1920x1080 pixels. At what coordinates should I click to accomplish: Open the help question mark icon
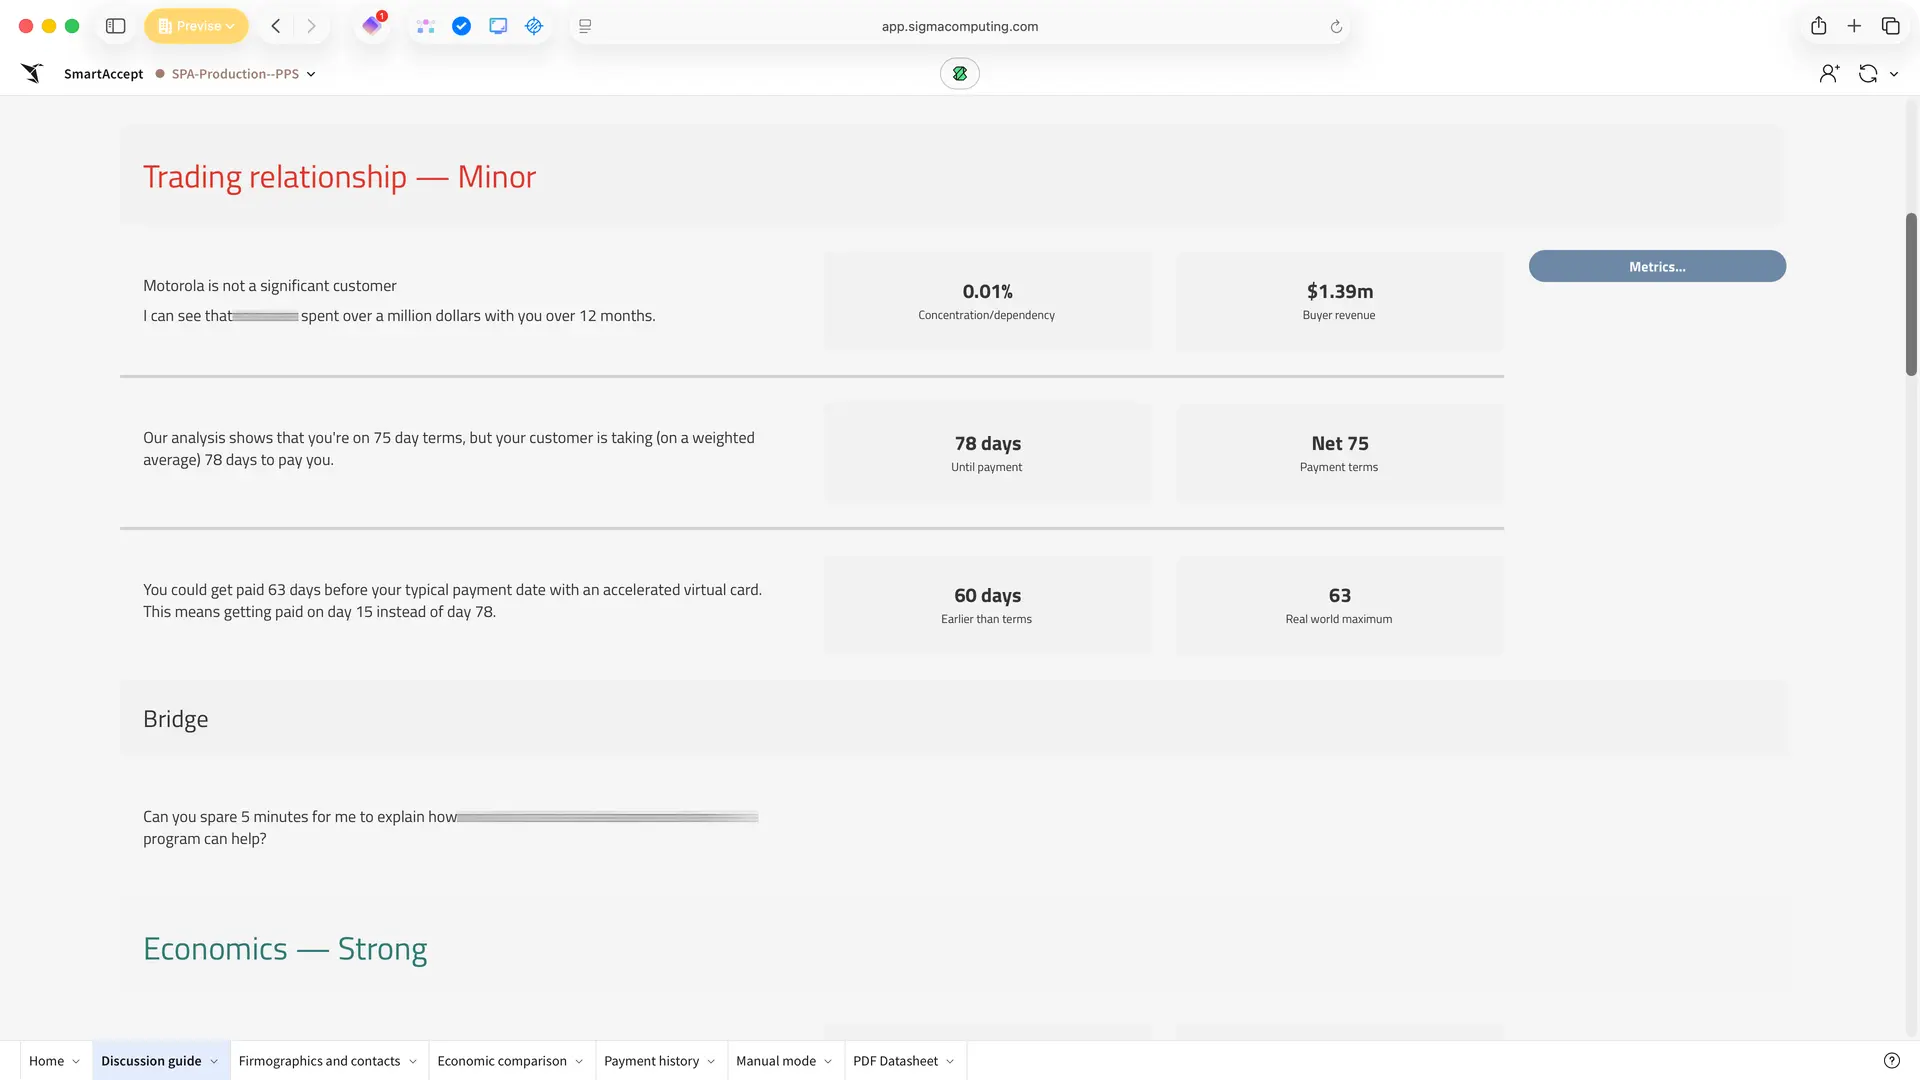[1891, 1061]
